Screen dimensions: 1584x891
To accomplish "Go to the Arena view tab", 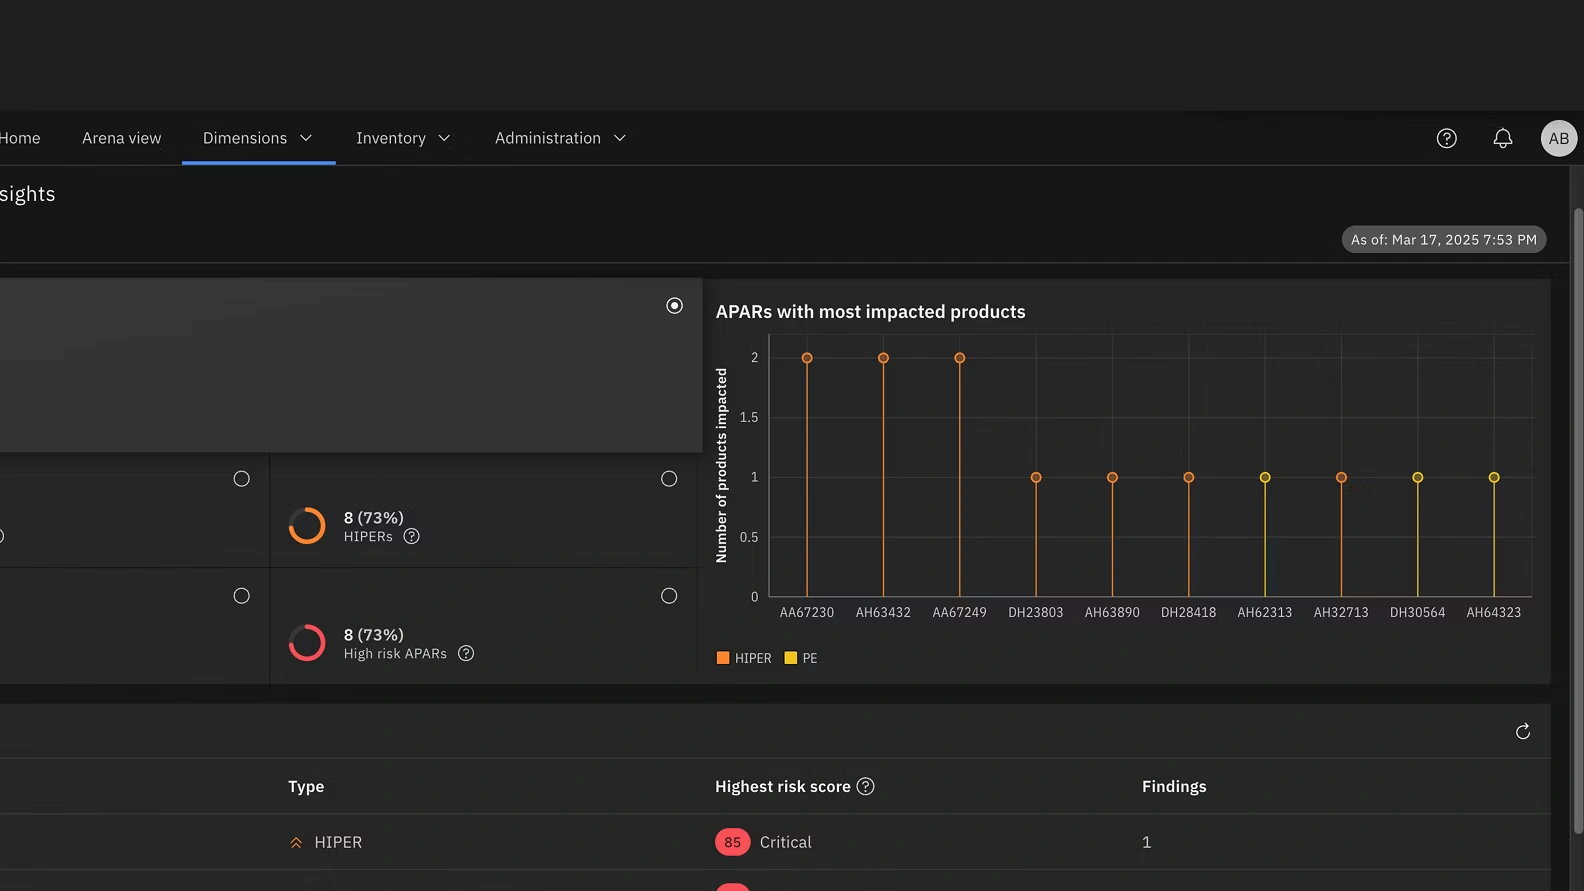I will tap(121, 139).
